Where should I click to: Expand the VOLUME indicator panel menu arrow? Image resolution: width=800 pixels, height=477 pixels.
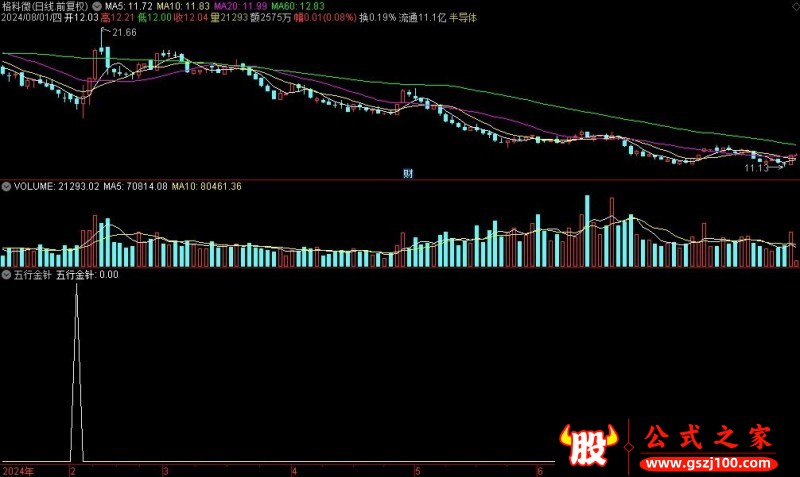(6, 187)
